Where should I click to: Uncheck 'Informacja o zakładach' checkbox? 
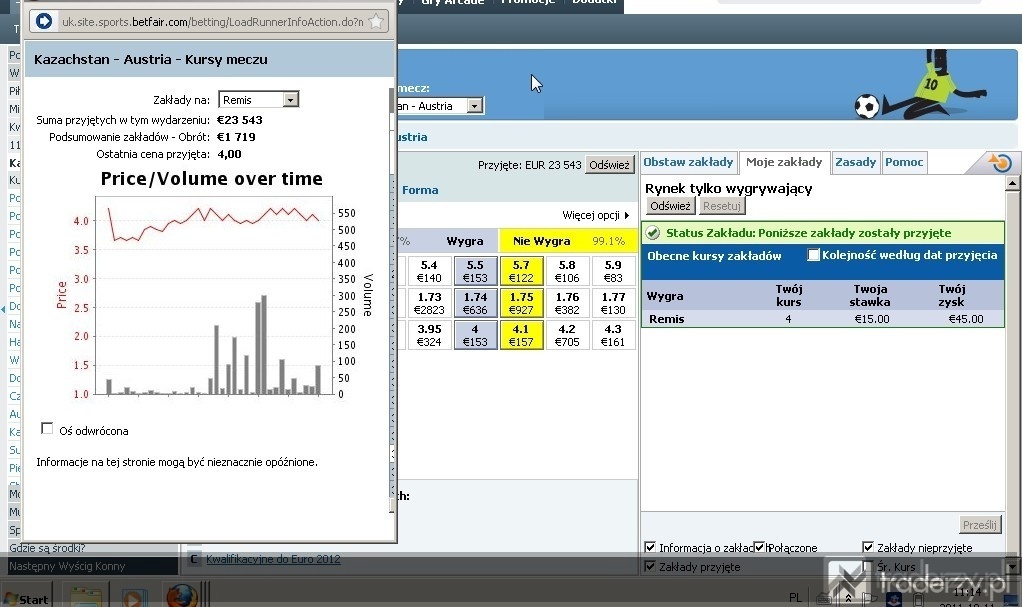pos(650,547)
